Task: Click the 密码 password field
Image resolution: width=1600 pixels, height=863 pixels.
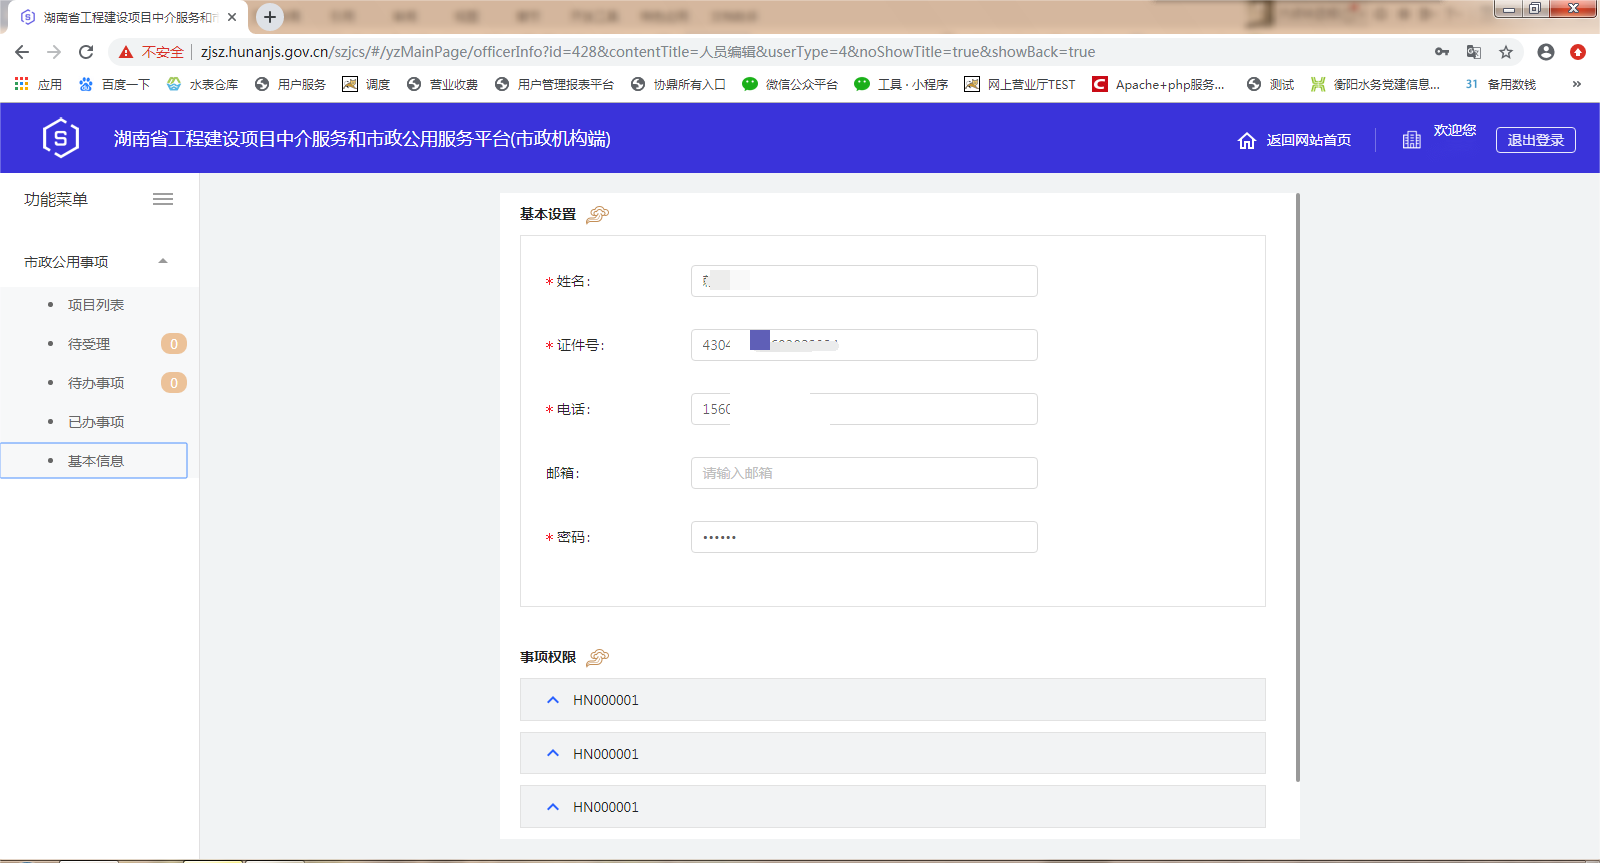Action: tap(864, 537)
